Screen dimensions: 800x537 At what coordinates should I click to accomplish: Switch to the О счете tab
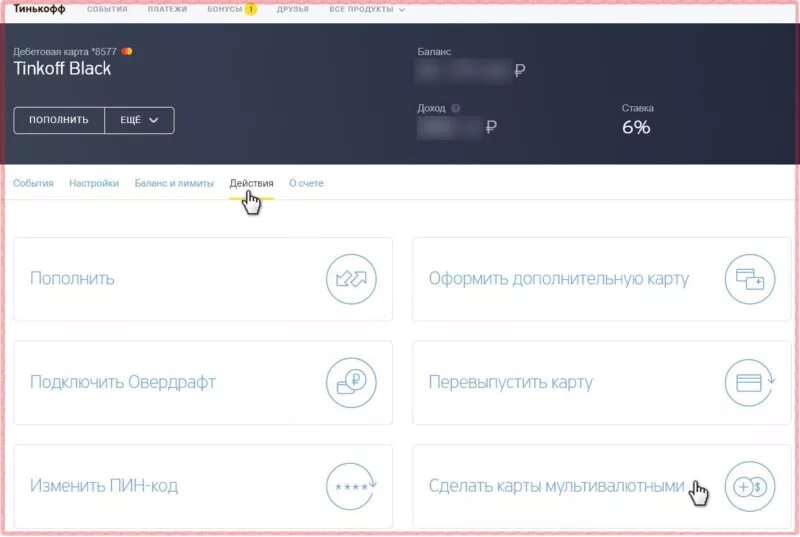(306, 183)
